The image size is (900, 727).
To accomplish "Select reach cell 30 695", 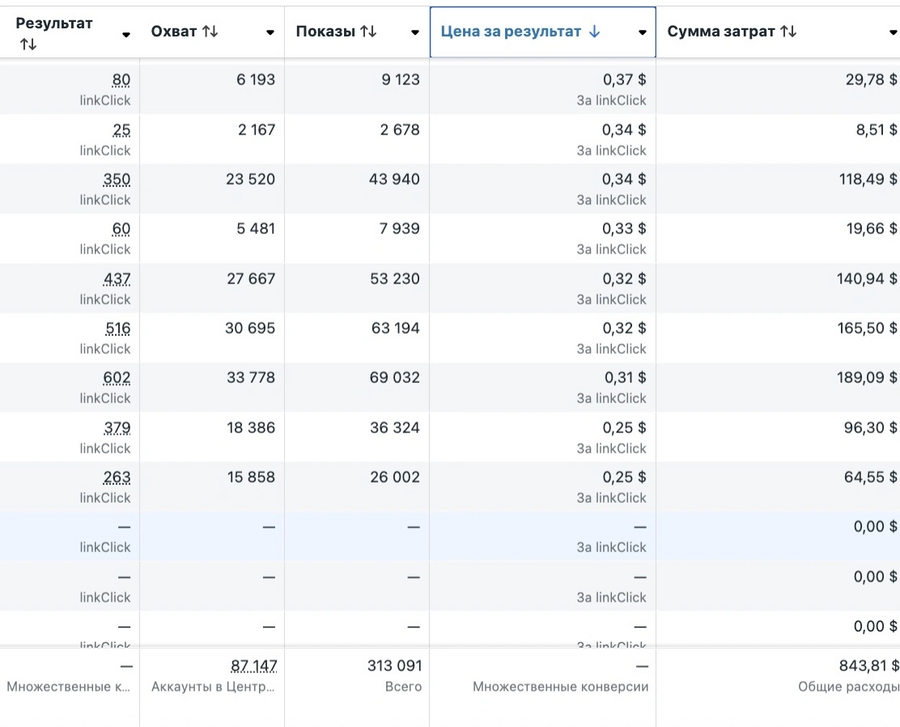I will [x=250, y=328].
